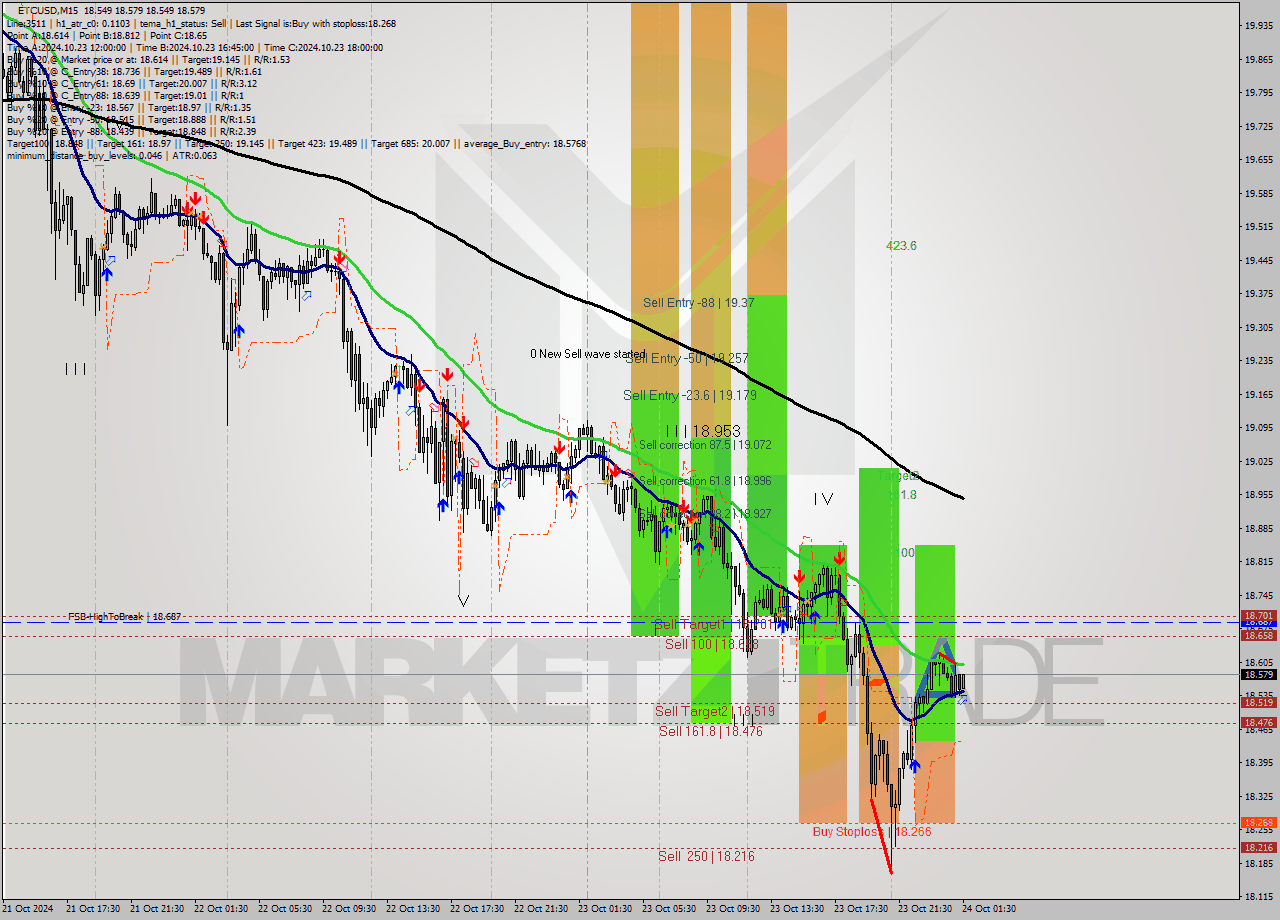This screenshot has height=920, width=1280.
Task: Click 19.935 on the price axis
Action: [1258, 25]
